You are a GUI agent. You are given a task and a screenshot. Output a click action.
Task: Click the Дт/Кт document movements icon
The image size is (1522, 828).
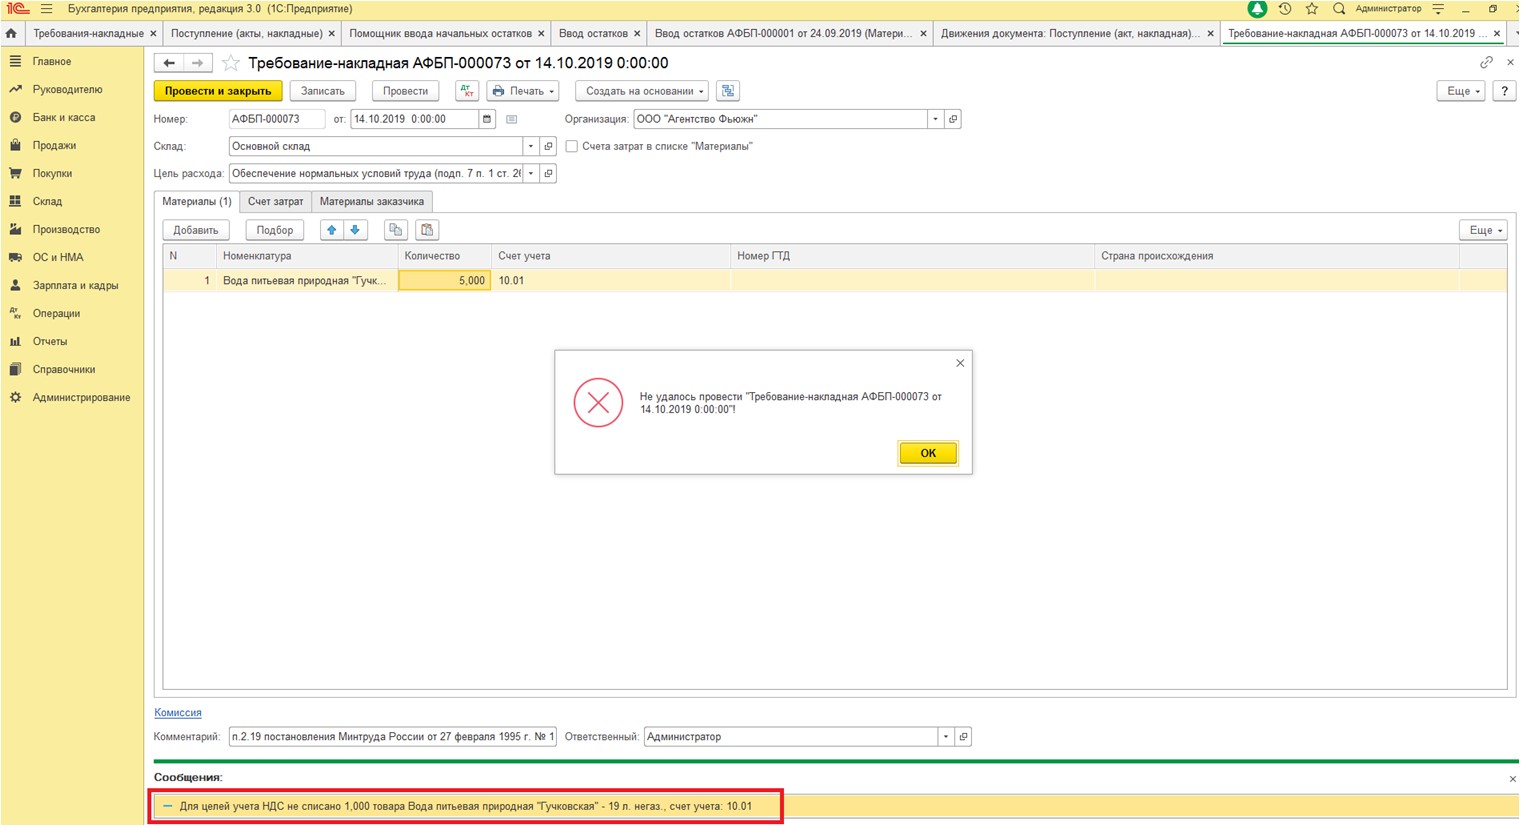pyautogui.click(x=467, y=91)
